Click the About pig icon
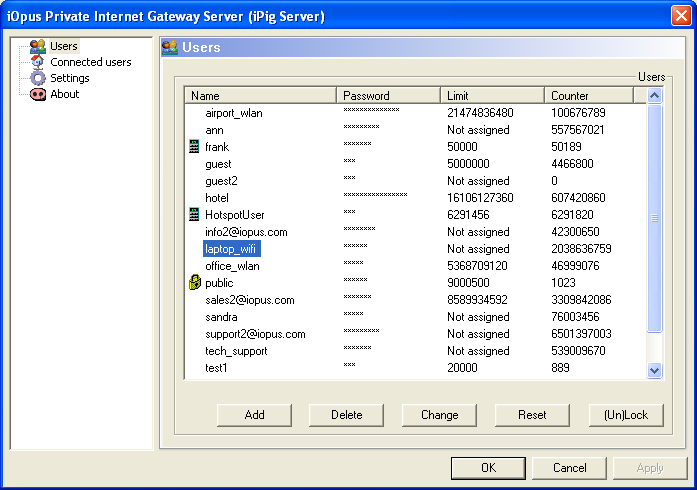The height and width of the screenshot is (490, 697). [x=38, y=94]
